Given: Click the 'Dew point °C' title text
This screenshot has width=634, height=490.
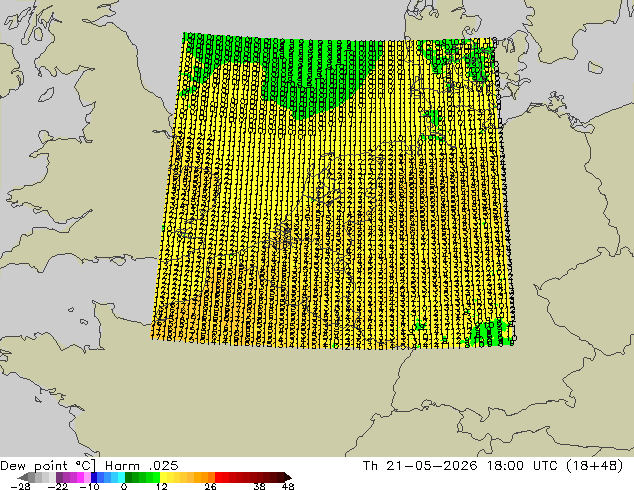Looking at the screenshot, I should click(x=48, y=466).
